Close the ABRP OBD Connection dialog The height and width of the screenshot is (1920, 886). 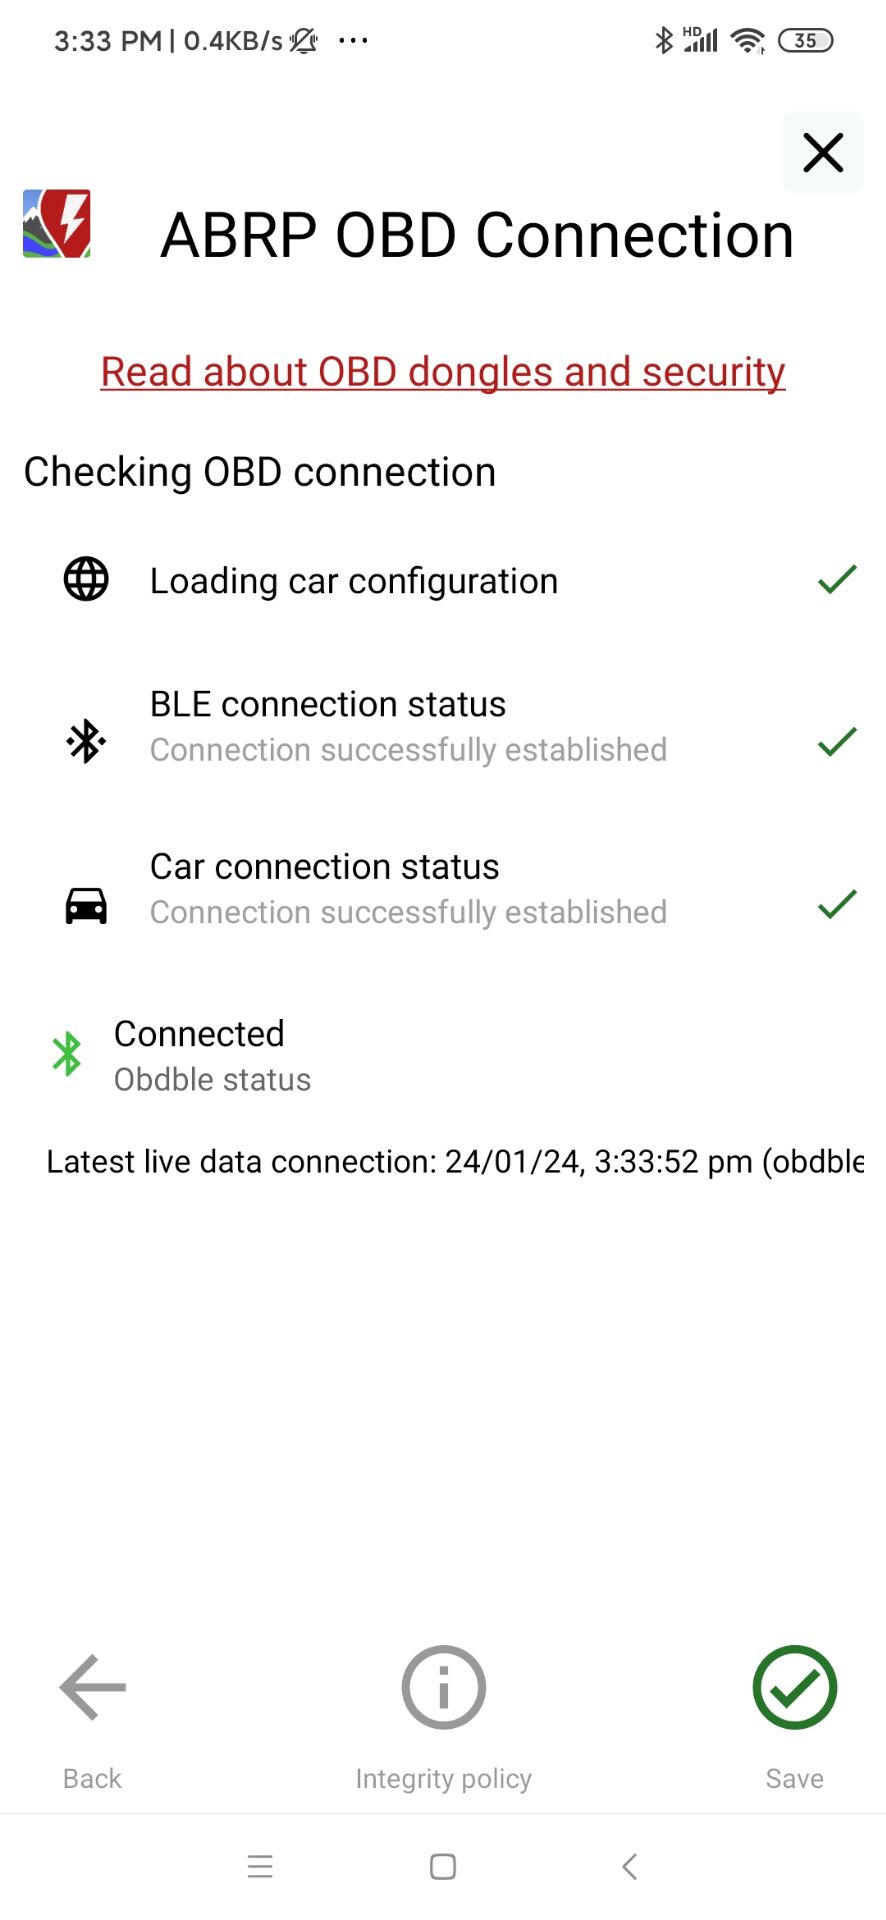click(x=823, y=153)
